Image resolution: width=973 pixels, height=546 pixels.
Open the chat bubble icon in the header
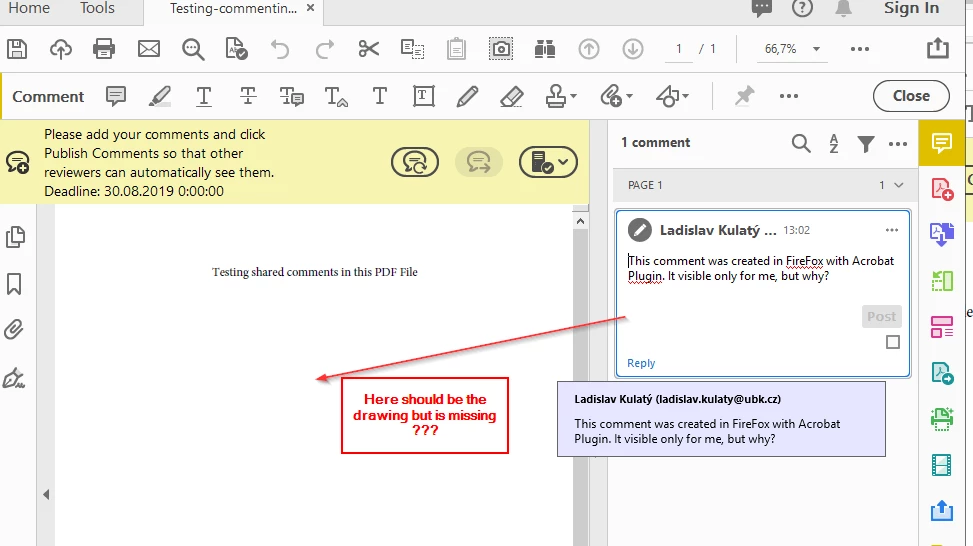coord(761,8)
